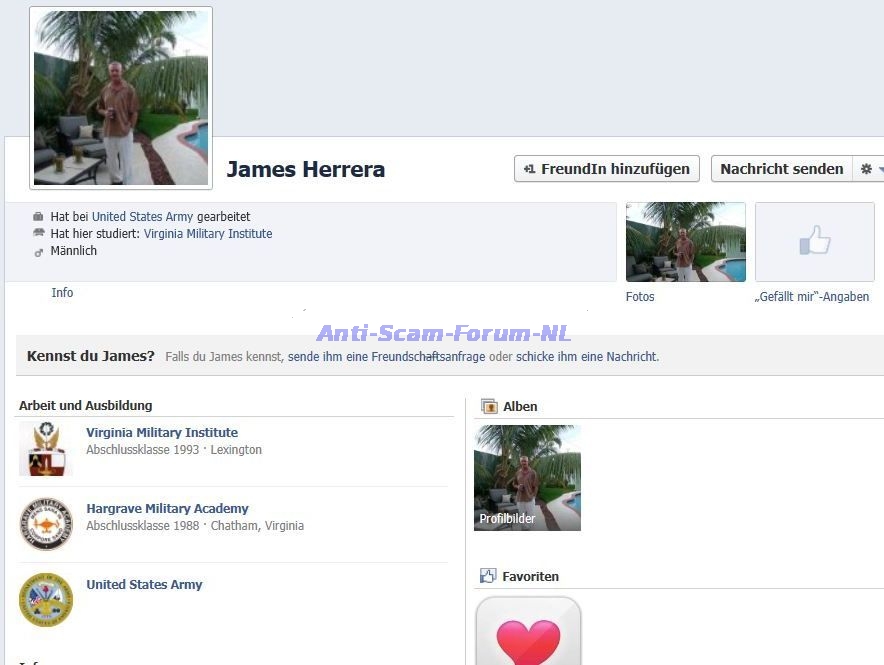Click the FreundIn hinzufügen button

coord(607,169)
